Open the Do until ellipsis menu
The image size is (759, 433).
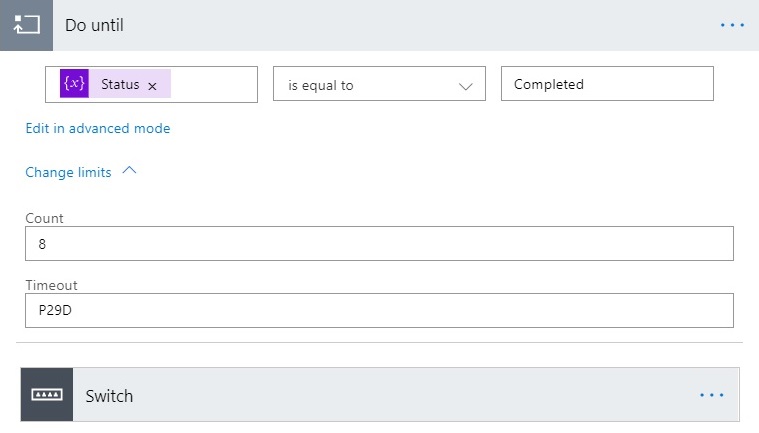[732, 25]
